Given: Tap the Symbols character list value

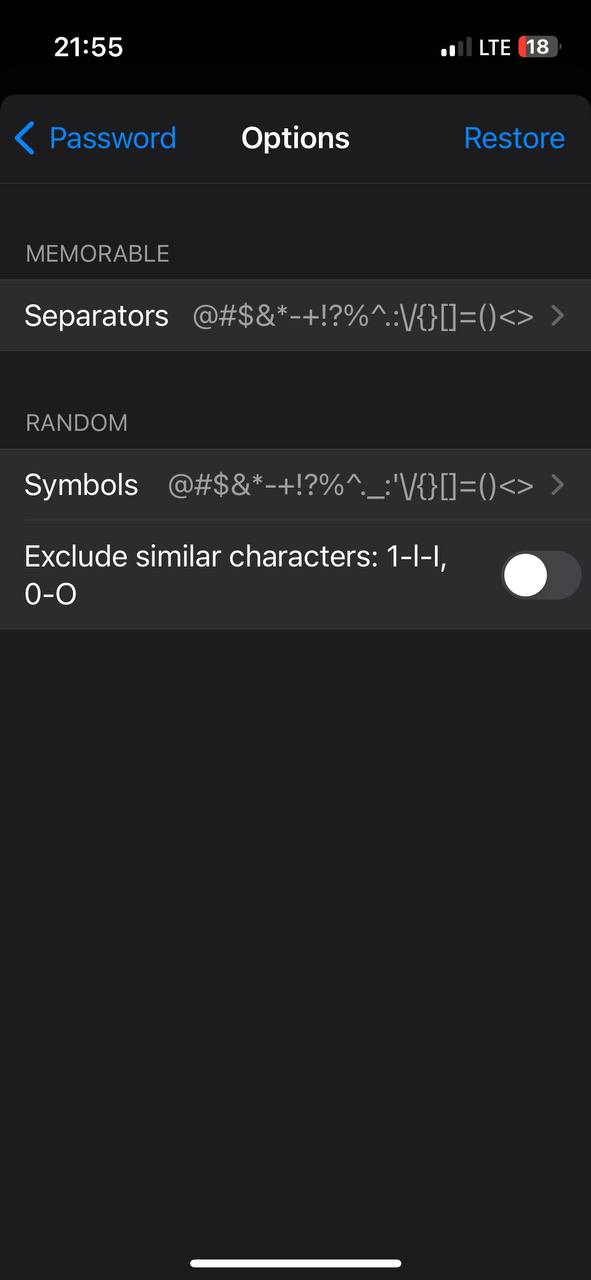Looking at the screenshot, I should (x=350, y=485).
